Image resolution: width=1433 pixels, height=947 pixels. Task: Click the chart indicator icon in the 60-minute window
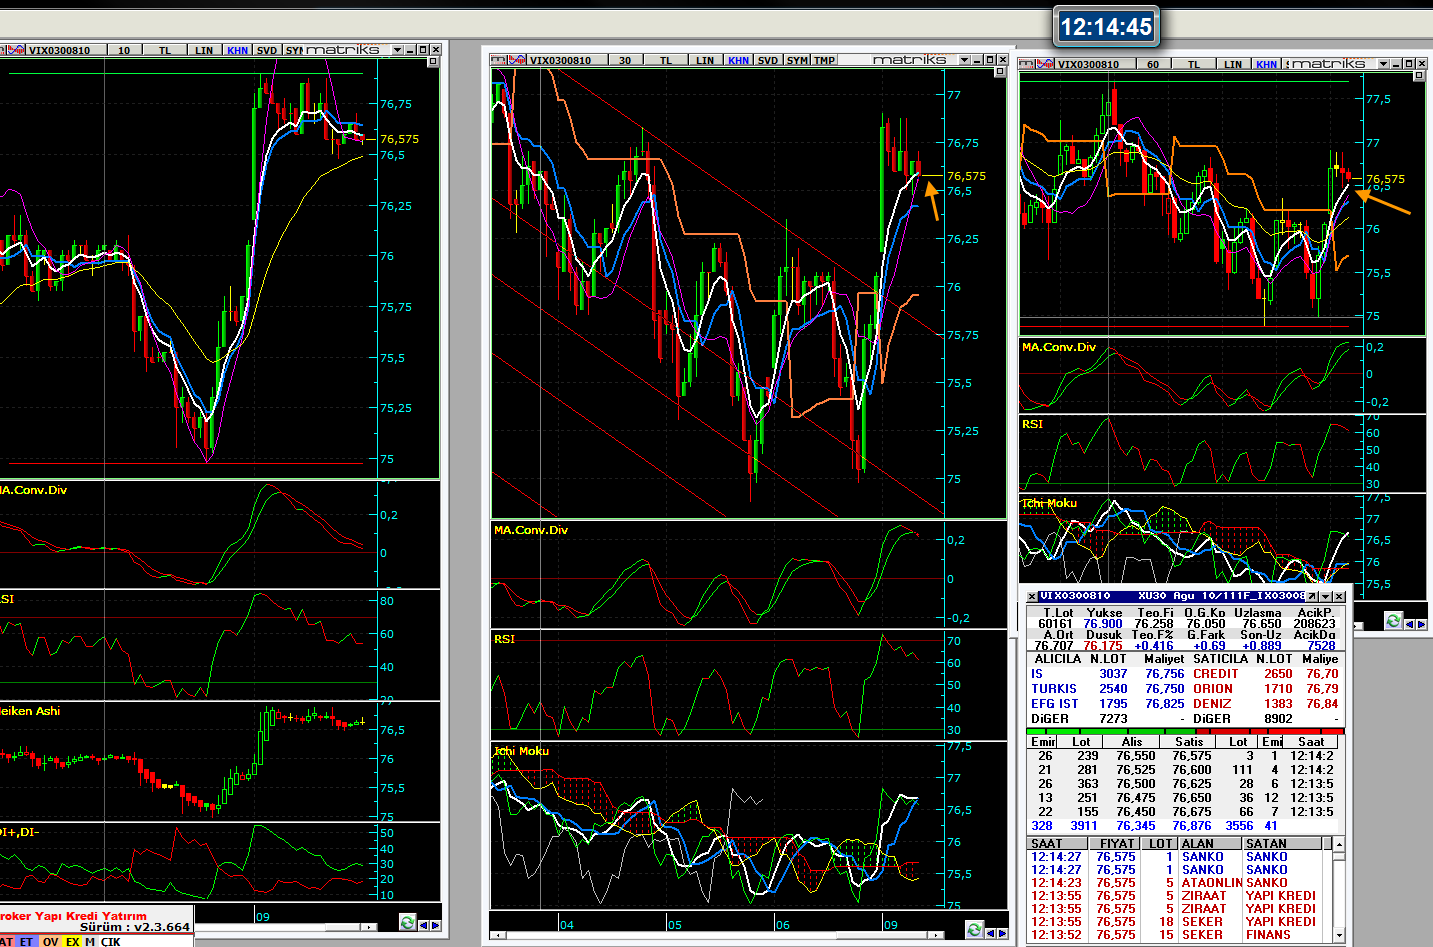click(x=1045, y=64)
